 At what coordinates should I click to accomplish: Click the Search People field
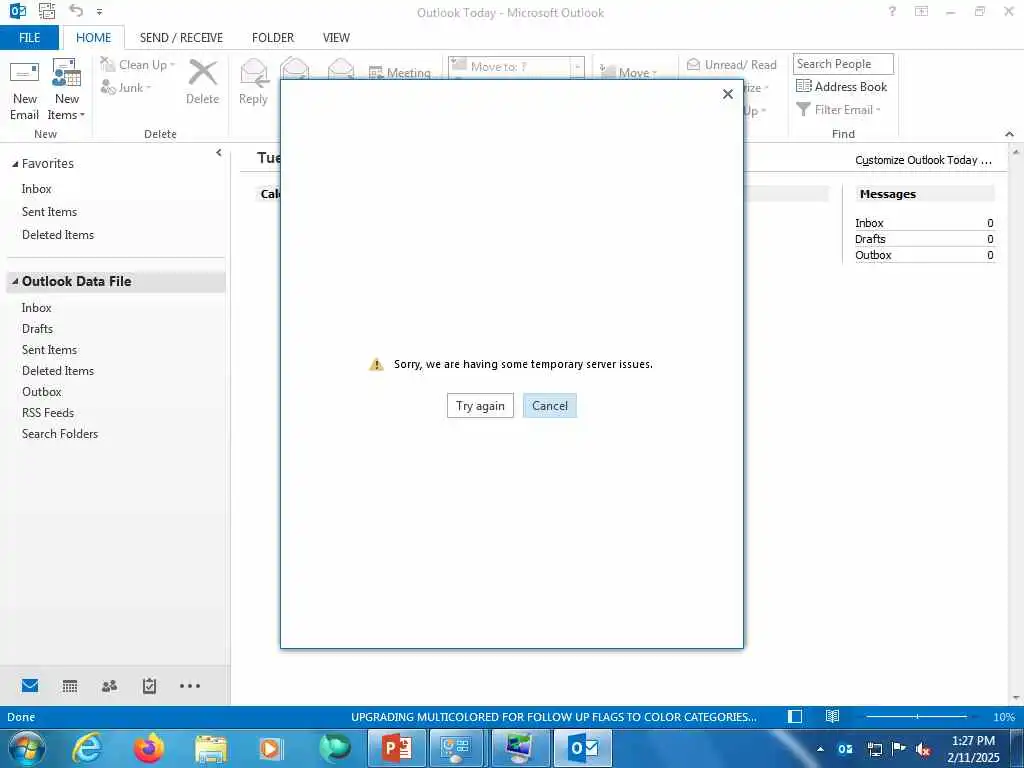(x=843, y=64)
